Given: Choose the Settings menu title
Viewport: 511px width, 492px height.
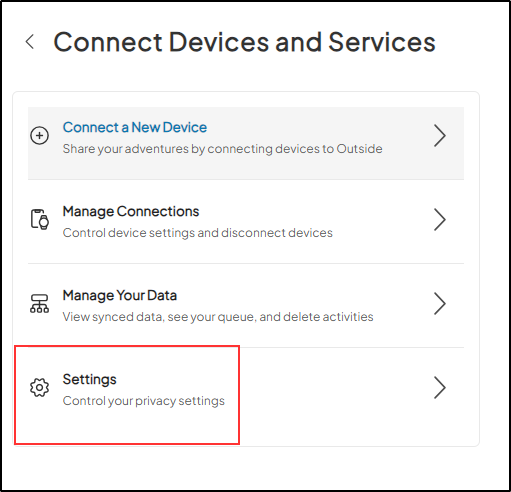Looking at the screenshot, I should click(89, 380).
